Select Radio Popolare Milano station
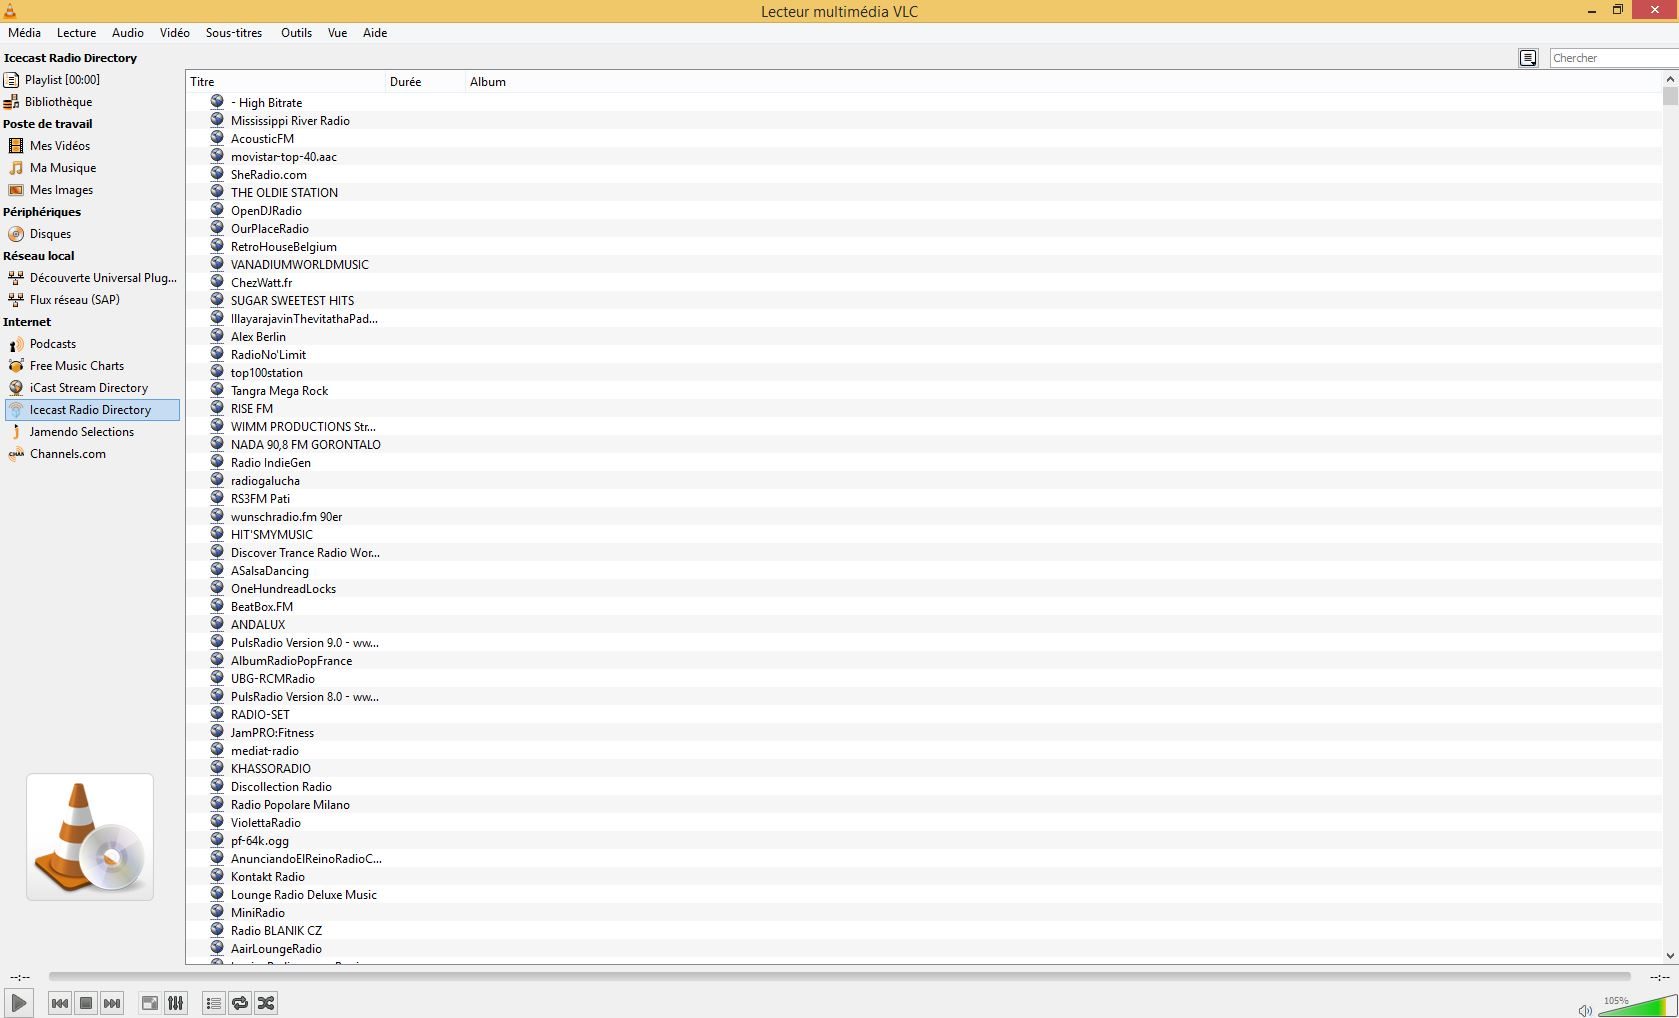The image size is (1679, 1018). tap(290, 805)
